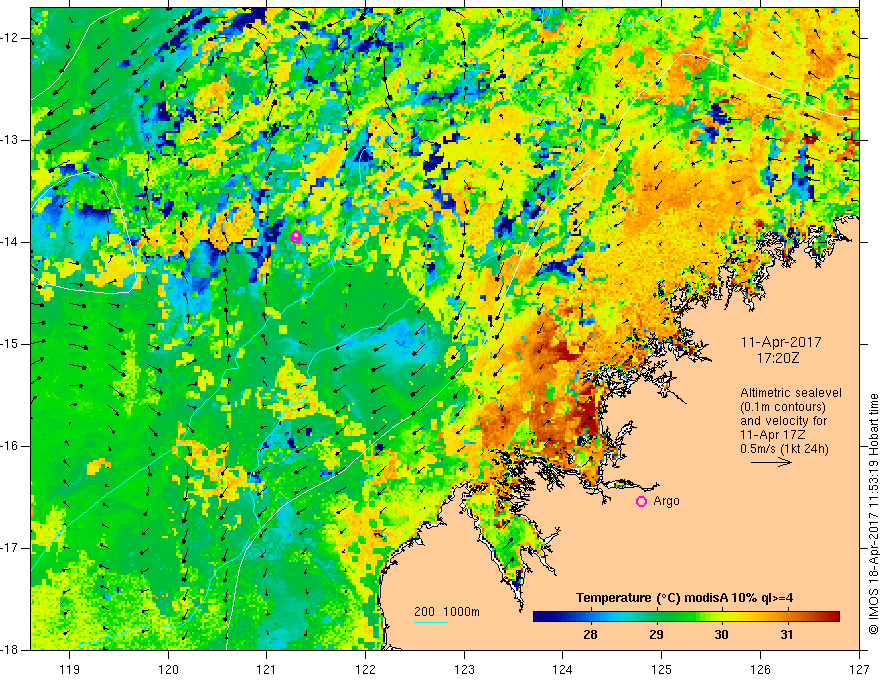Click the colorbar tick label '30'
The width and height of the screenshot is (880, 680).
[722, 635]
